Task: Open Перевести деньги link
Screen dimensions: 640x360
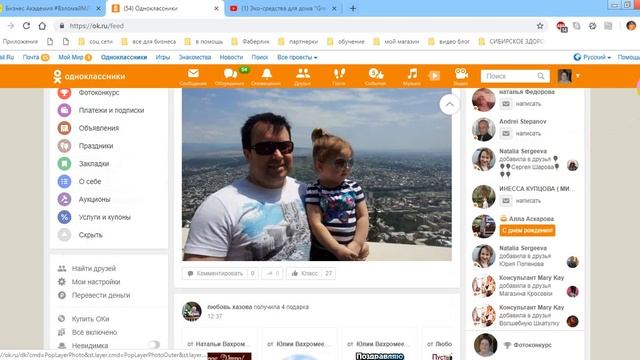Action: (x=101, y=295)
